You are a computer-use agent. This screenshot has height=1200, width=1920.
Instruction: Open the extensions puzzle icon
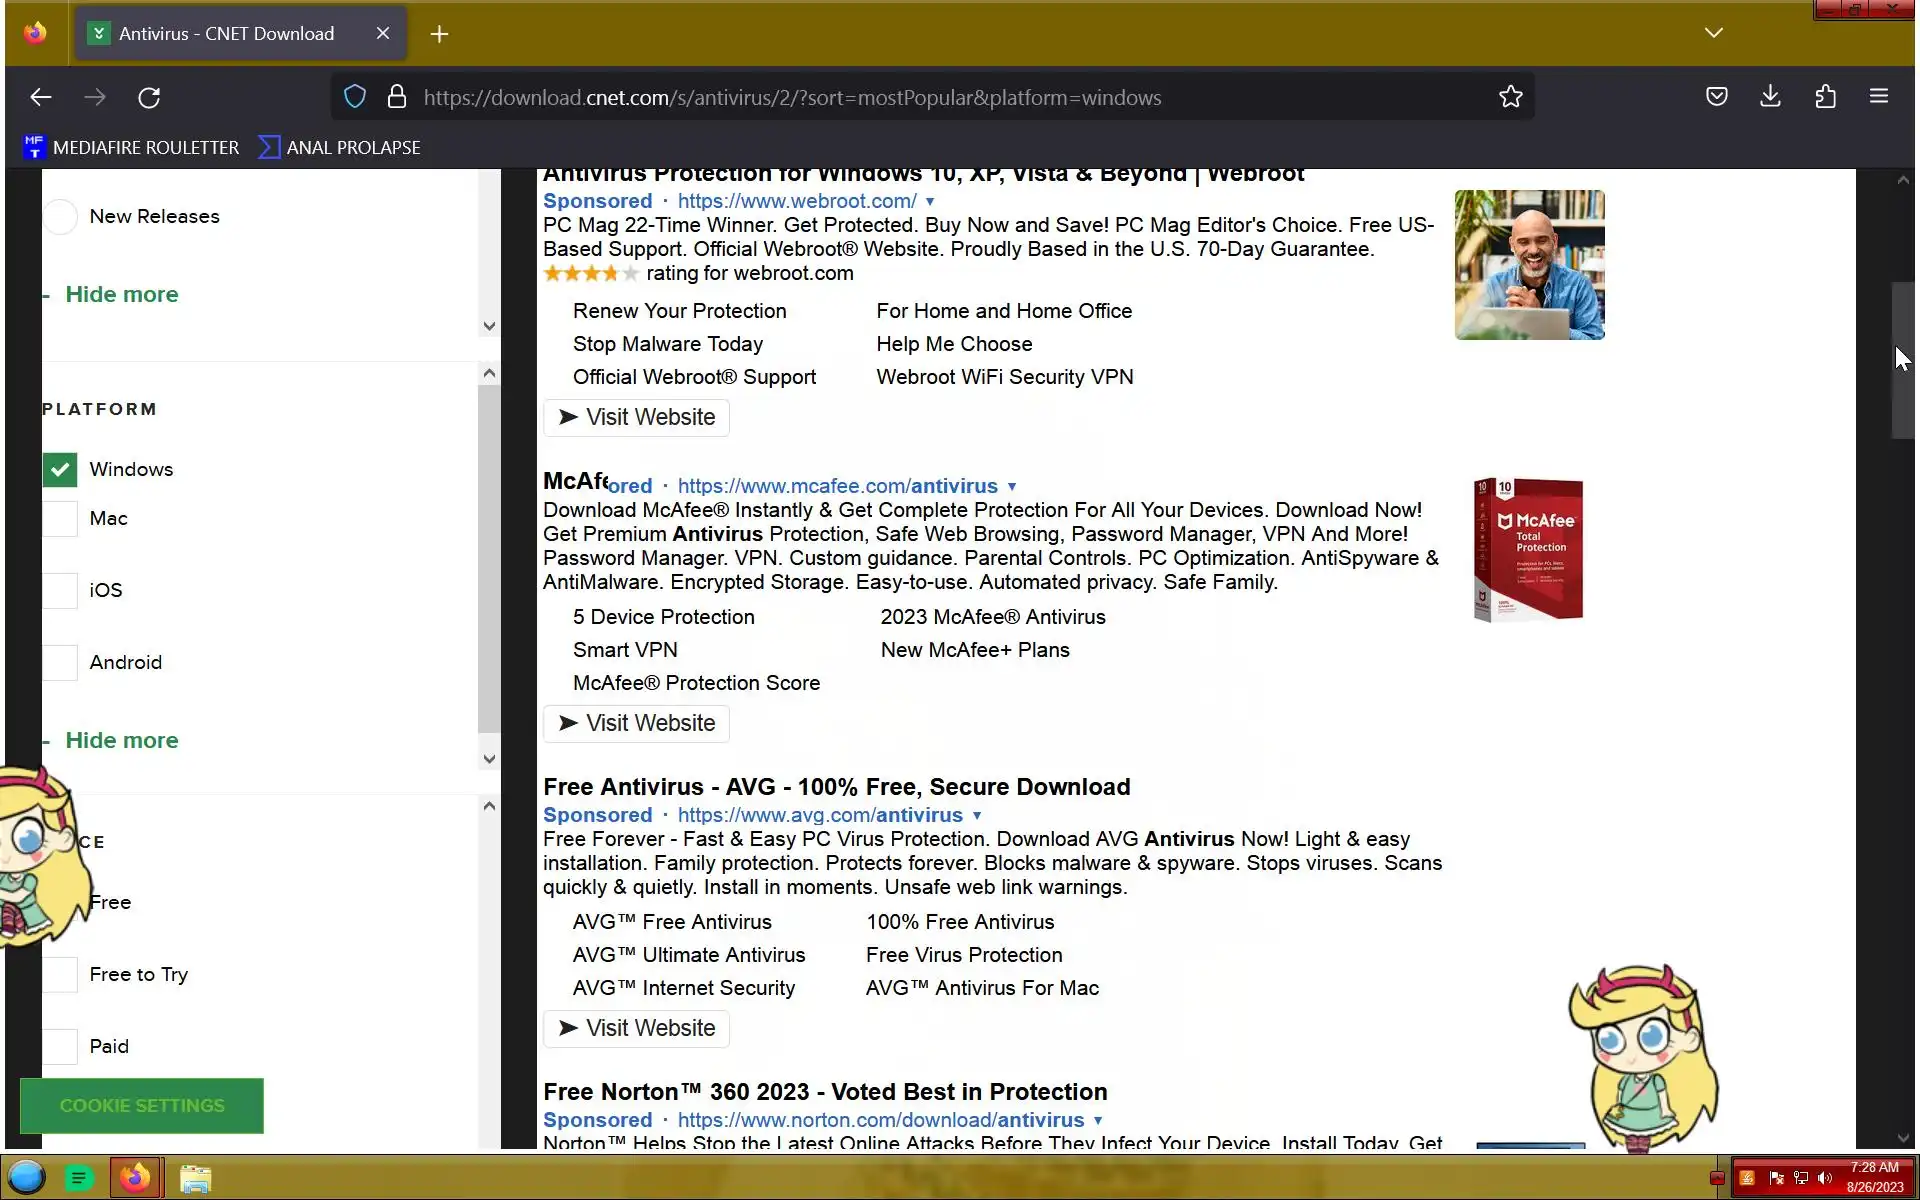tap(1825, 97)
